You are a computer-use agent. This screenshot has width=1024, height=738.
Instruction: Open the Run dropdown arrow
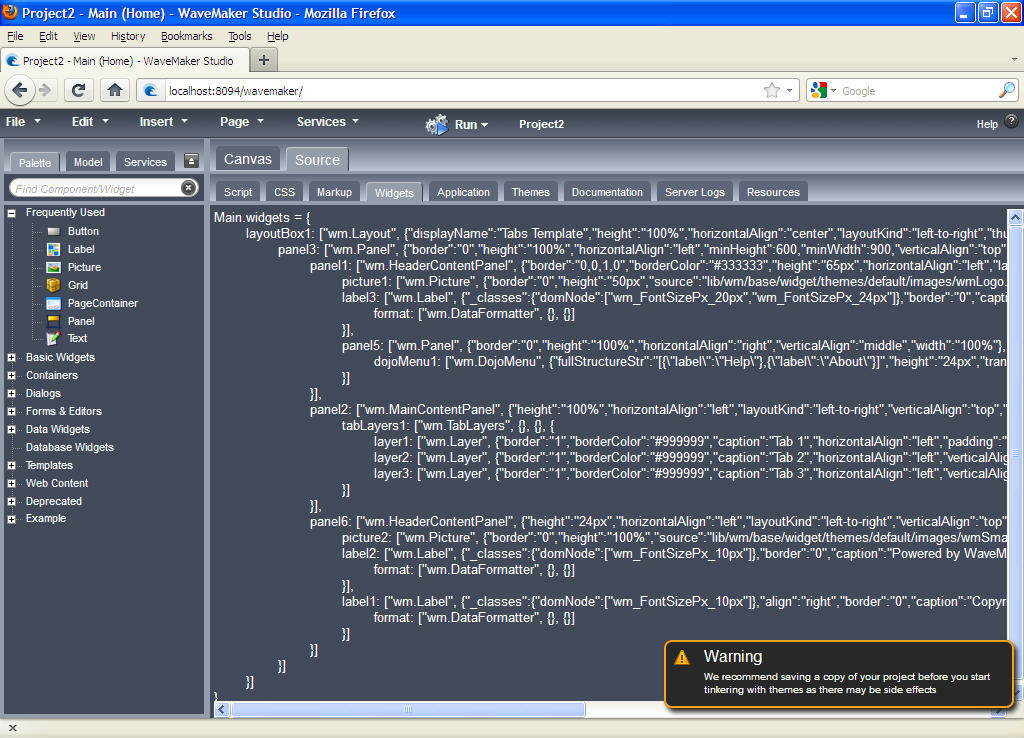pos(485,125)
